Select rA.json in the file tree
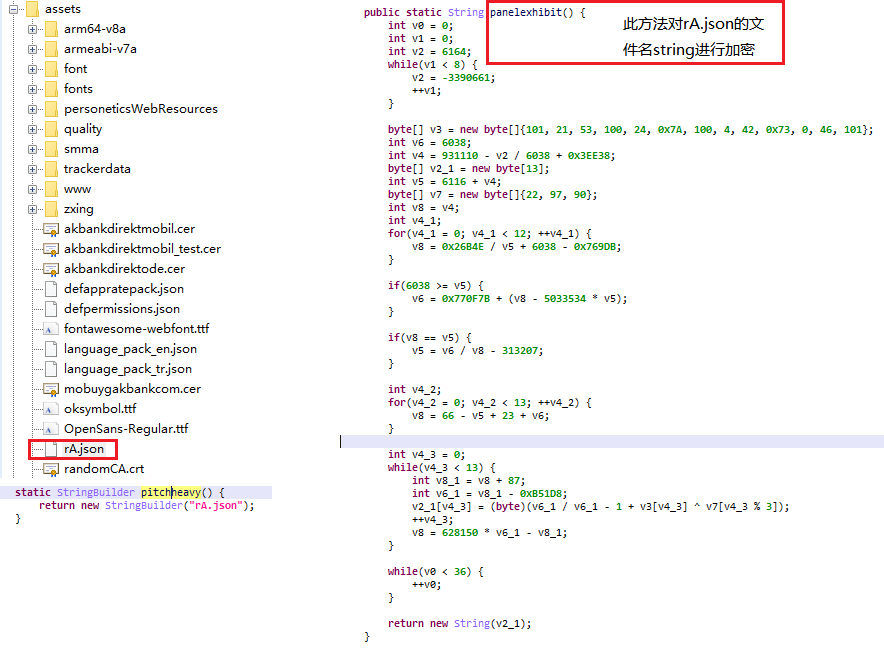The image size is (884, 649). tap(83, 449)
